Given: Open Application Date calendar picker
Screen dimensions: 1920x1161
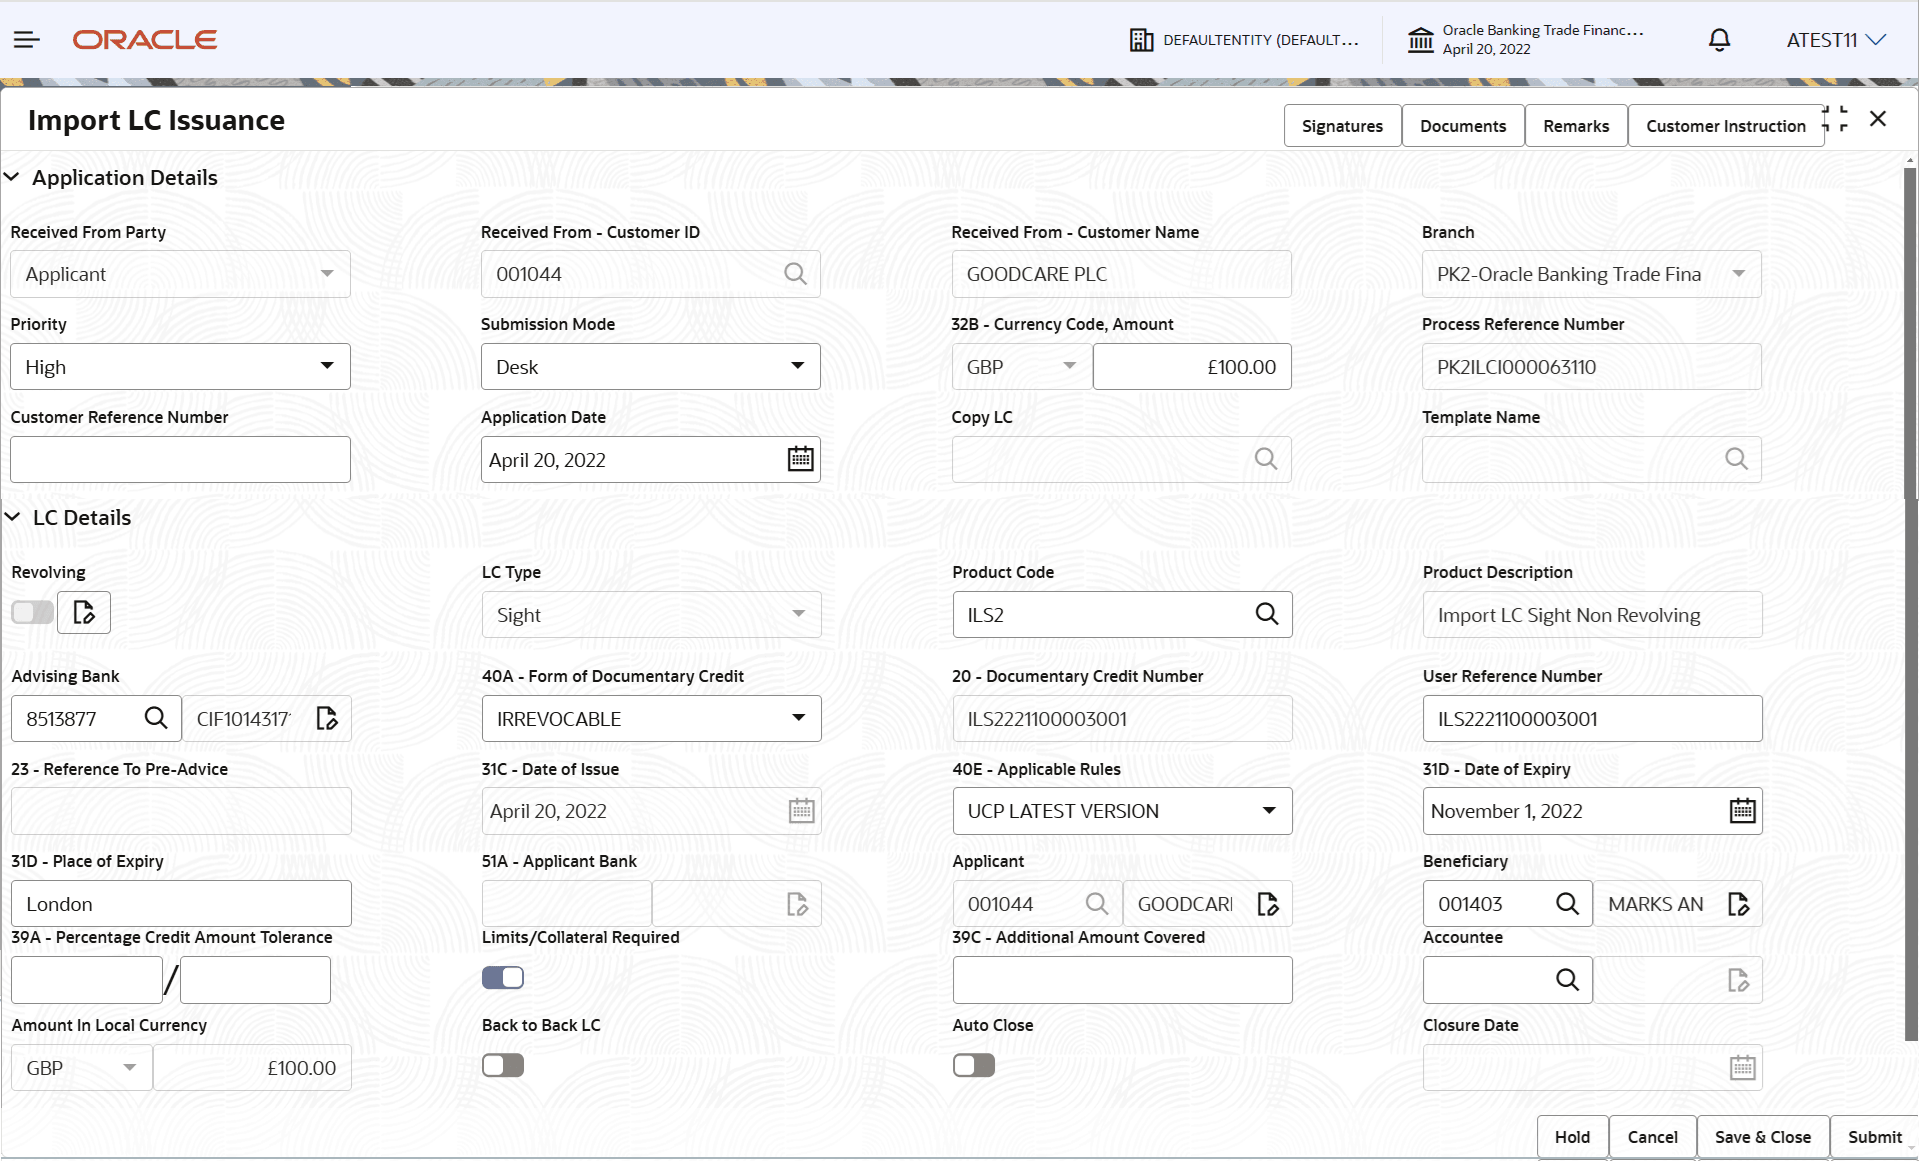Looking at the screenshot, I should (x=800, y=460).
